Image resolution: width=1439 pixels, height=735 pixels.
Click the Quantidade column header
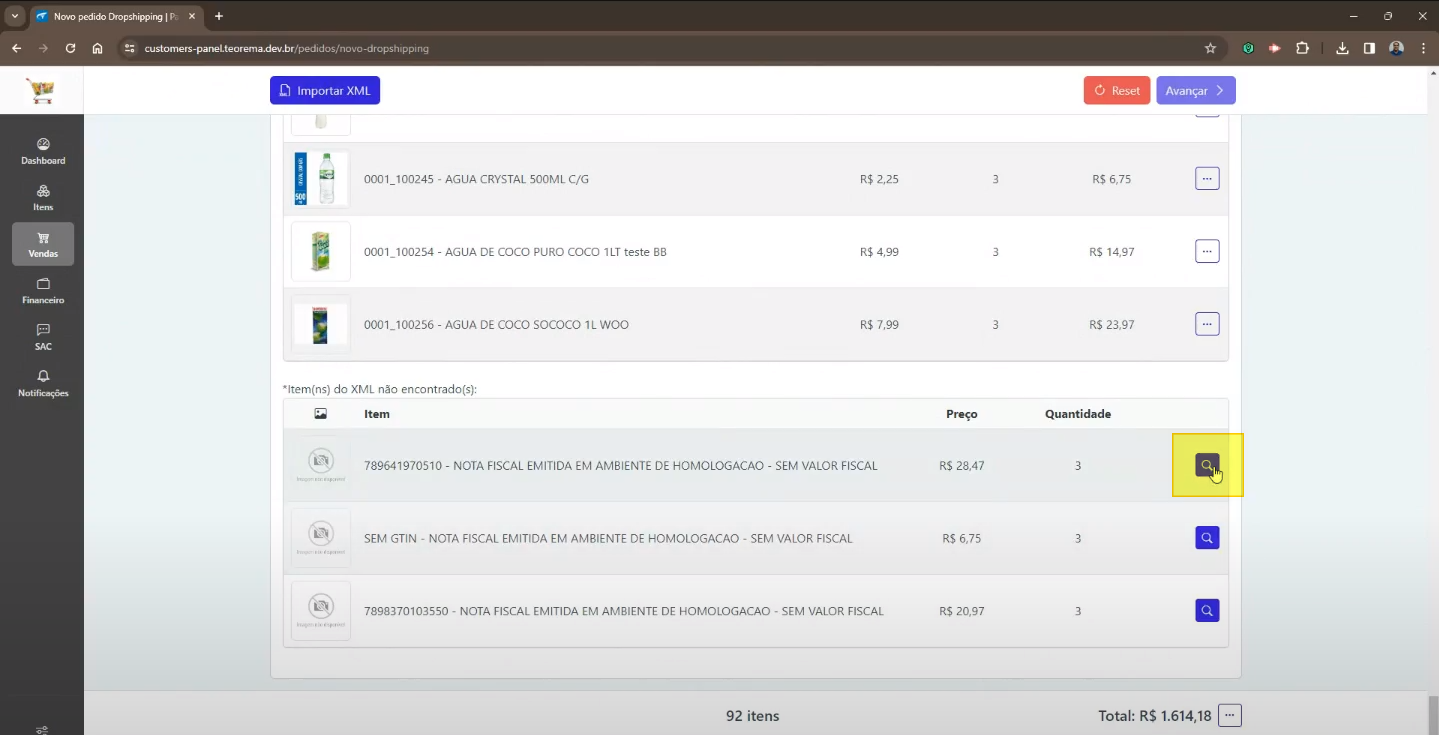click(x=1078, y=413)
